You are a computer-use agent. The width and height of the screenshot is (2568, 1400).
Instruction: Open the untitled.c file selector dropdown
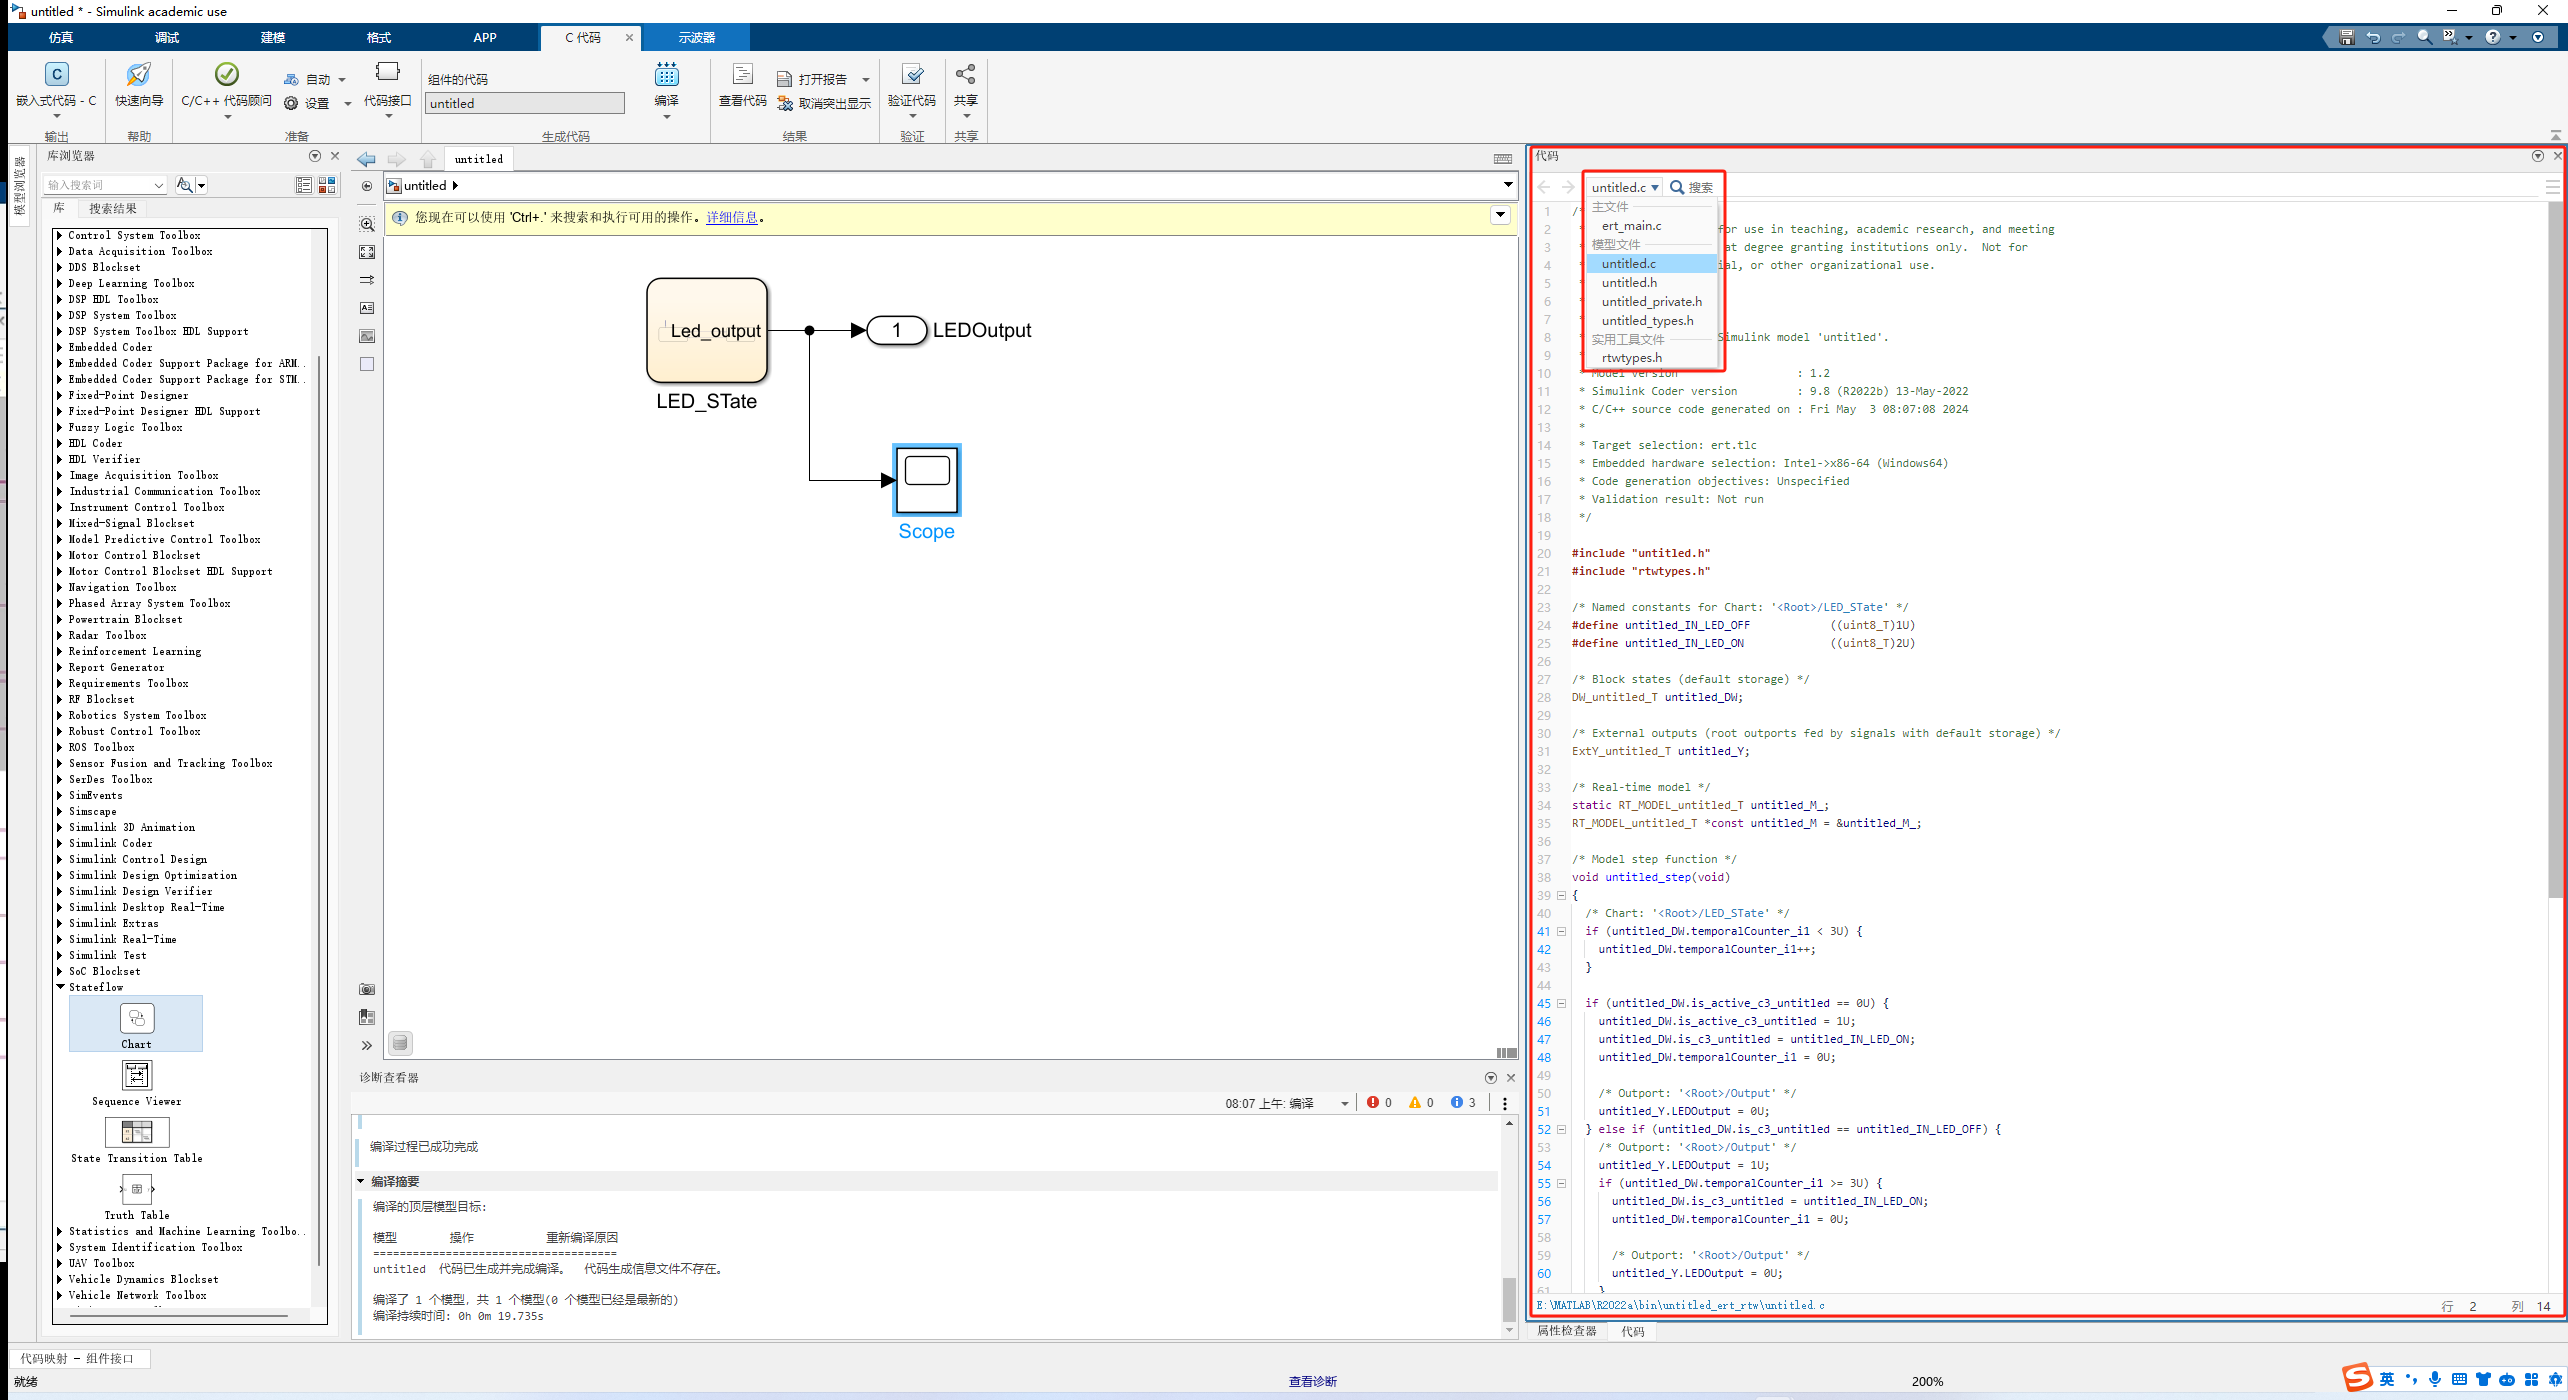coord(1624,187)
